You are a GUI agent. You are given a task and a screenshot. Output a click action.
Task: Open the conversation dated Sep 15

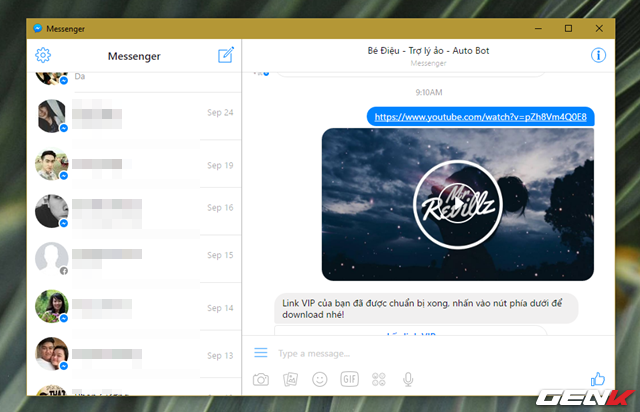[134, 258]
